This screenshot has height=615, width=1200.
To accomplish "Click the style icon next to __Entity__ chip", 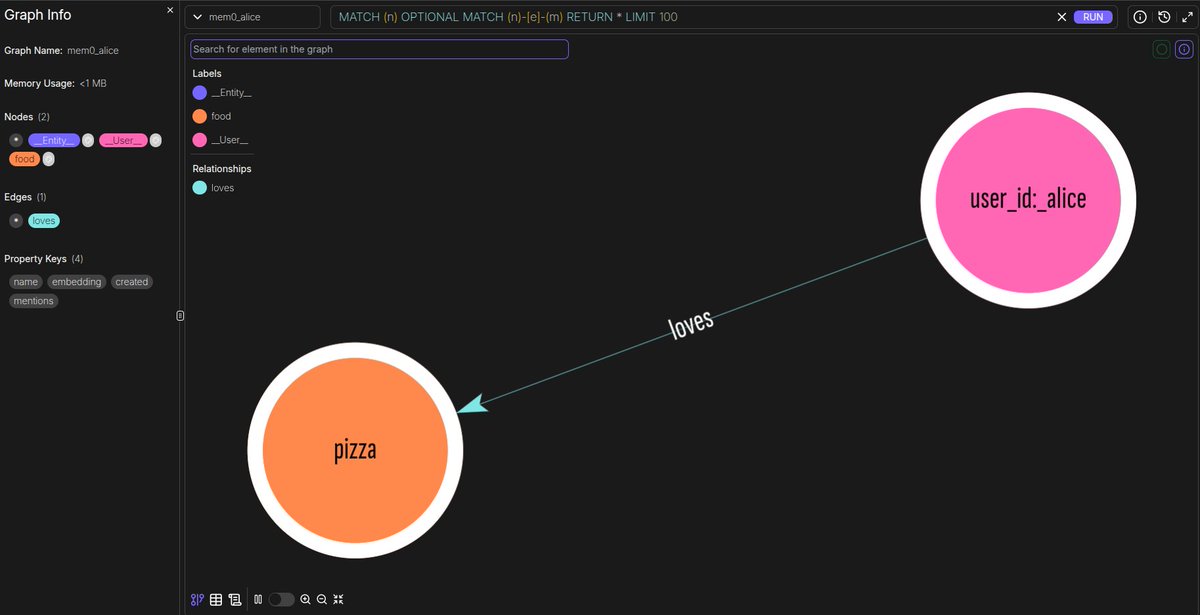I will click(x=88, y=140).
